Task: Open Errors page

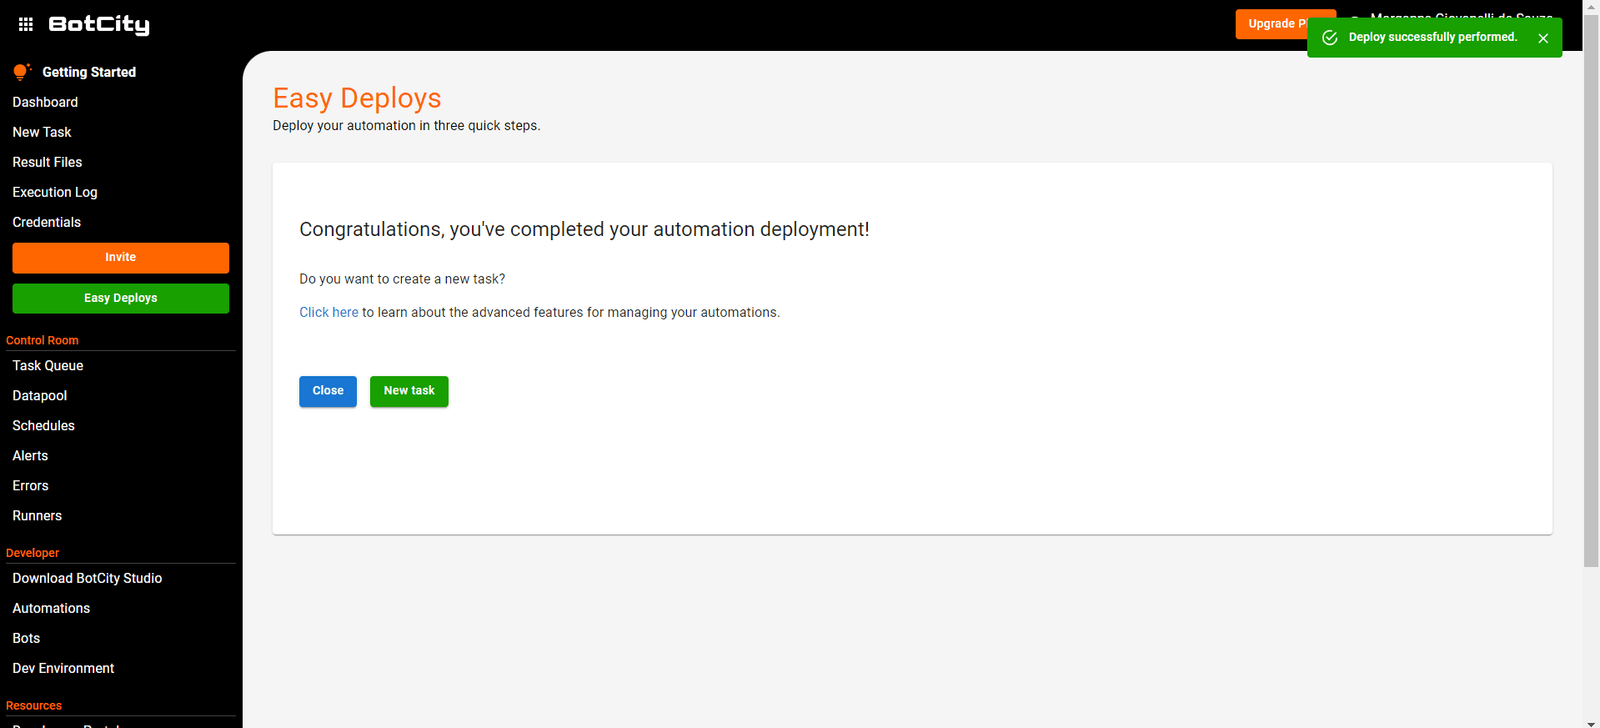Action: [x=30, y=486]
